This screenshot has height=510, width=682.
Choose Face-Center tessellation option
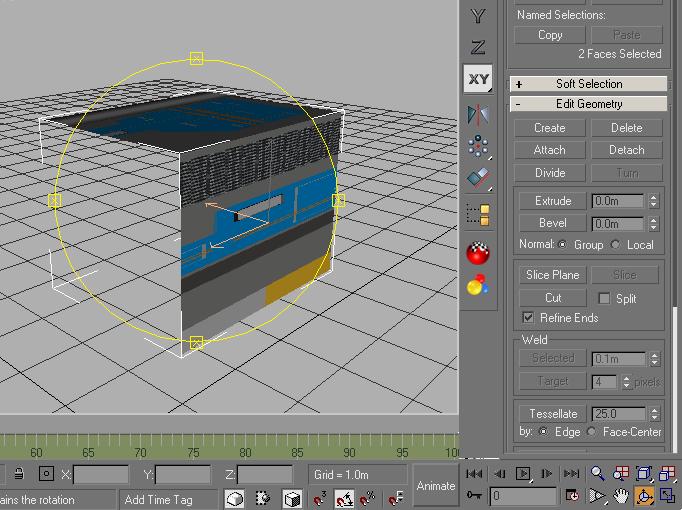point(592,432)
